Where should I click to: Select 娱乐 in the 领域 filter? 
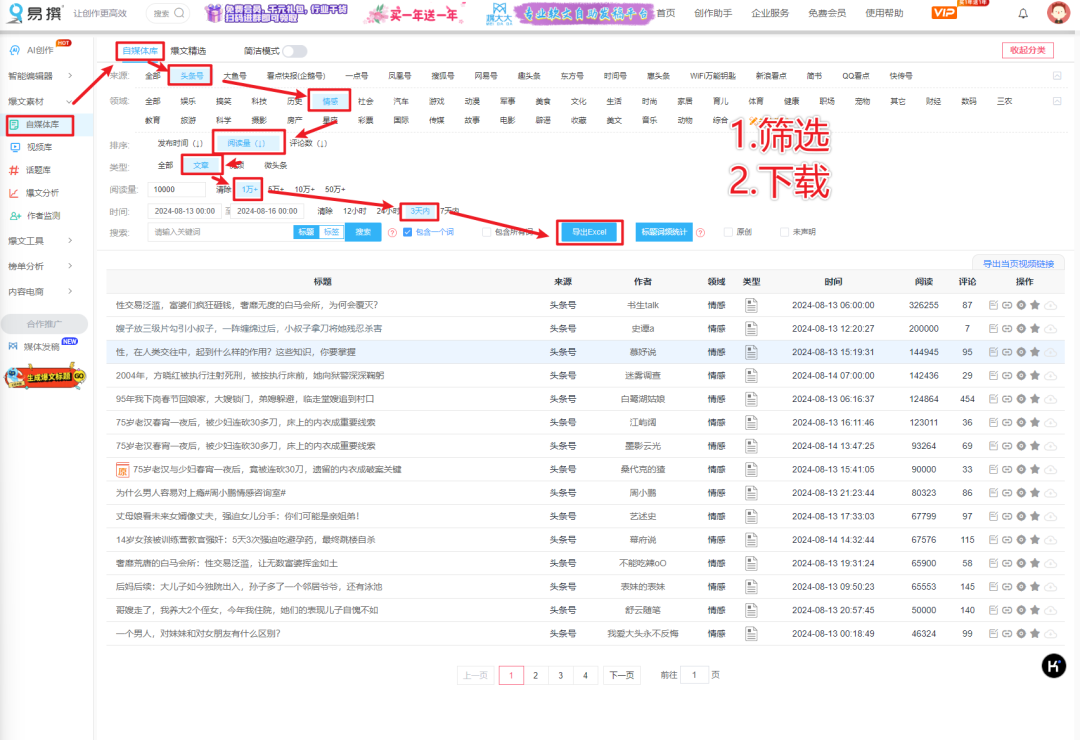188,101
